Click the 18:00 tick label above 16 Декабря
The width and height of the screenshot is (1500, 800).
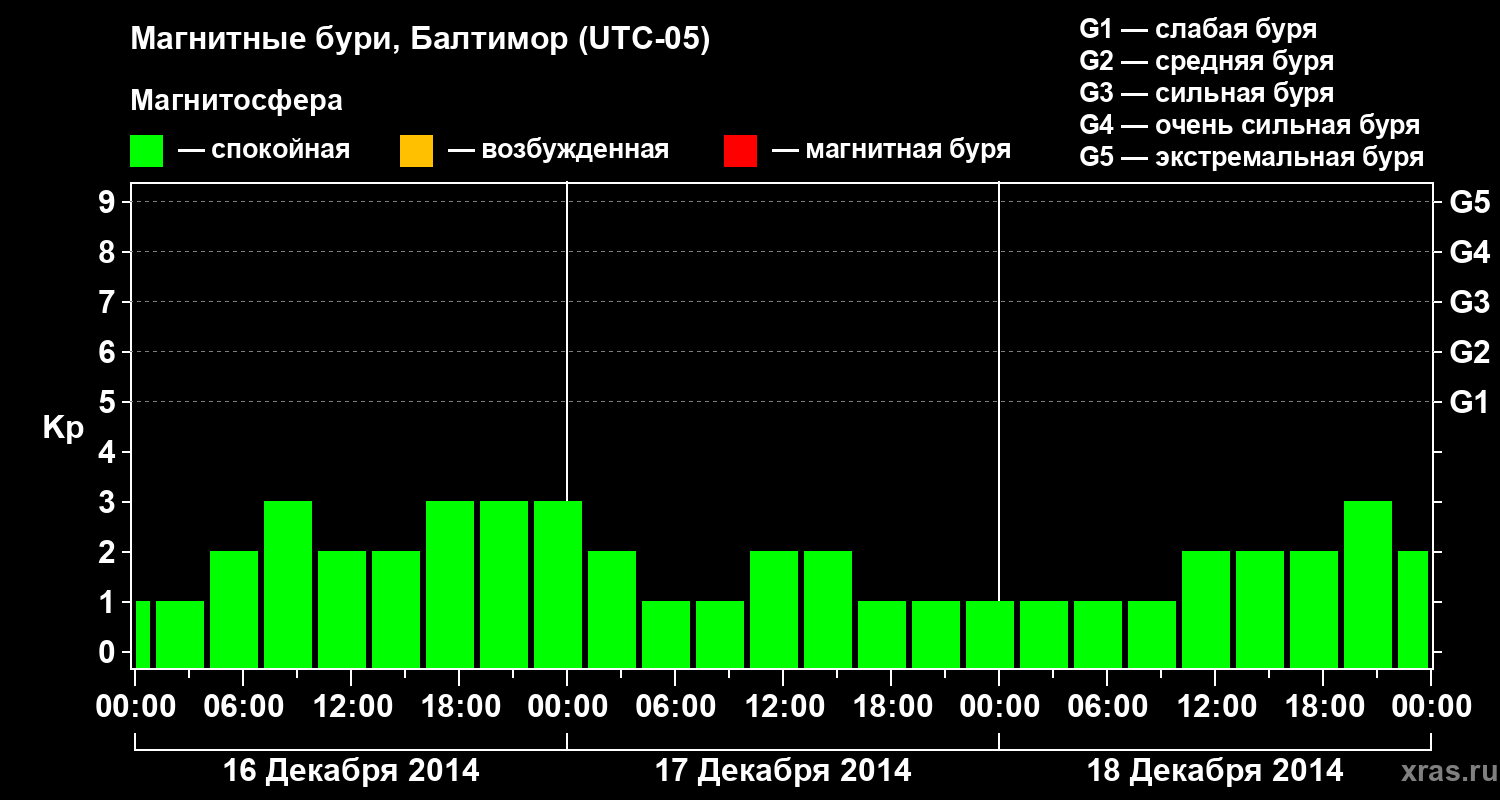(x=459, y=707)
